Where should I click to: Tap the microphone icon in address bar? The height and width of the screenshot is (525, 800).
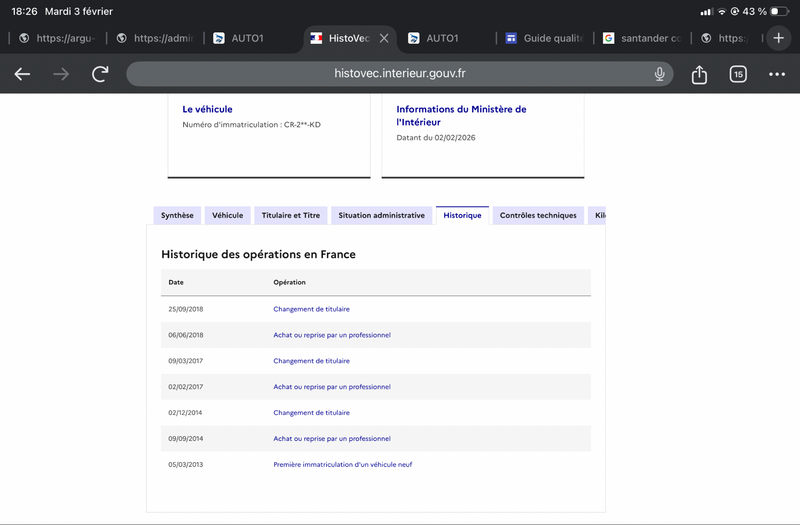[660, 74]
